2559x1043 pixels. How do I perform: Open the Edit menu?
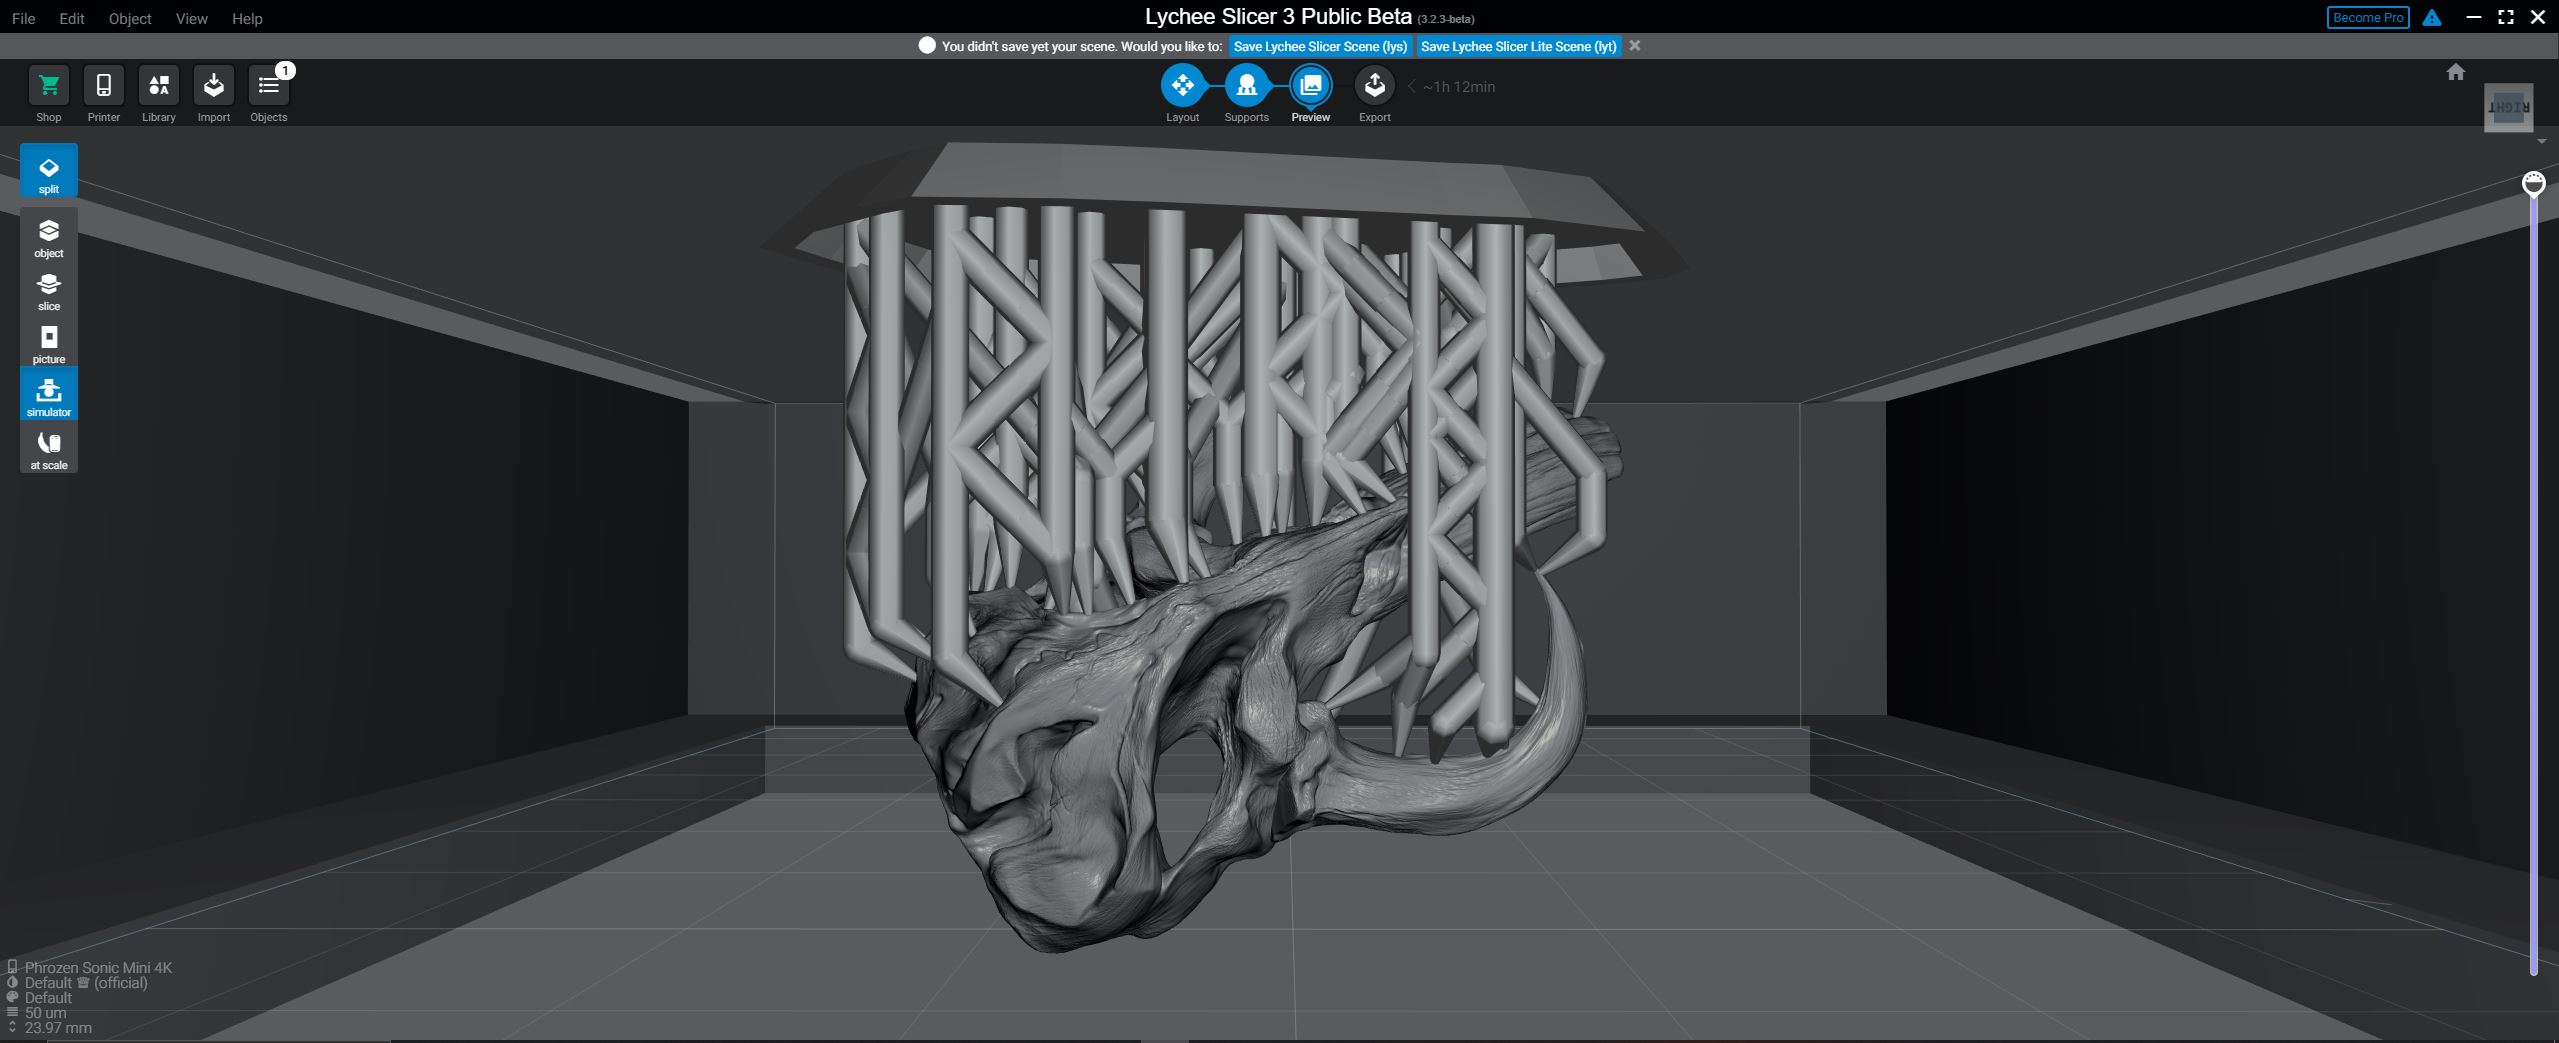click(72, 18)
